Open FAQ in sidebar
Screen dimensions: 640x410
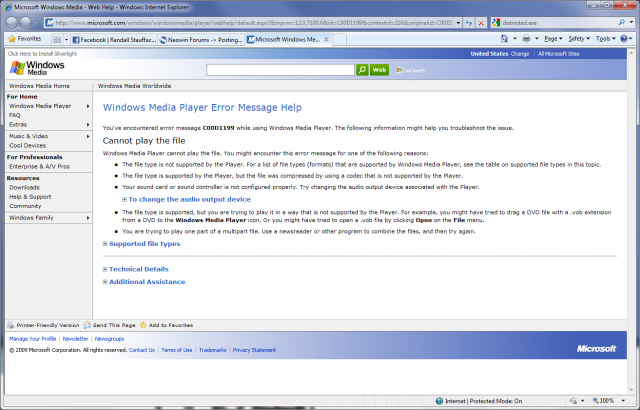pos(15,115)
